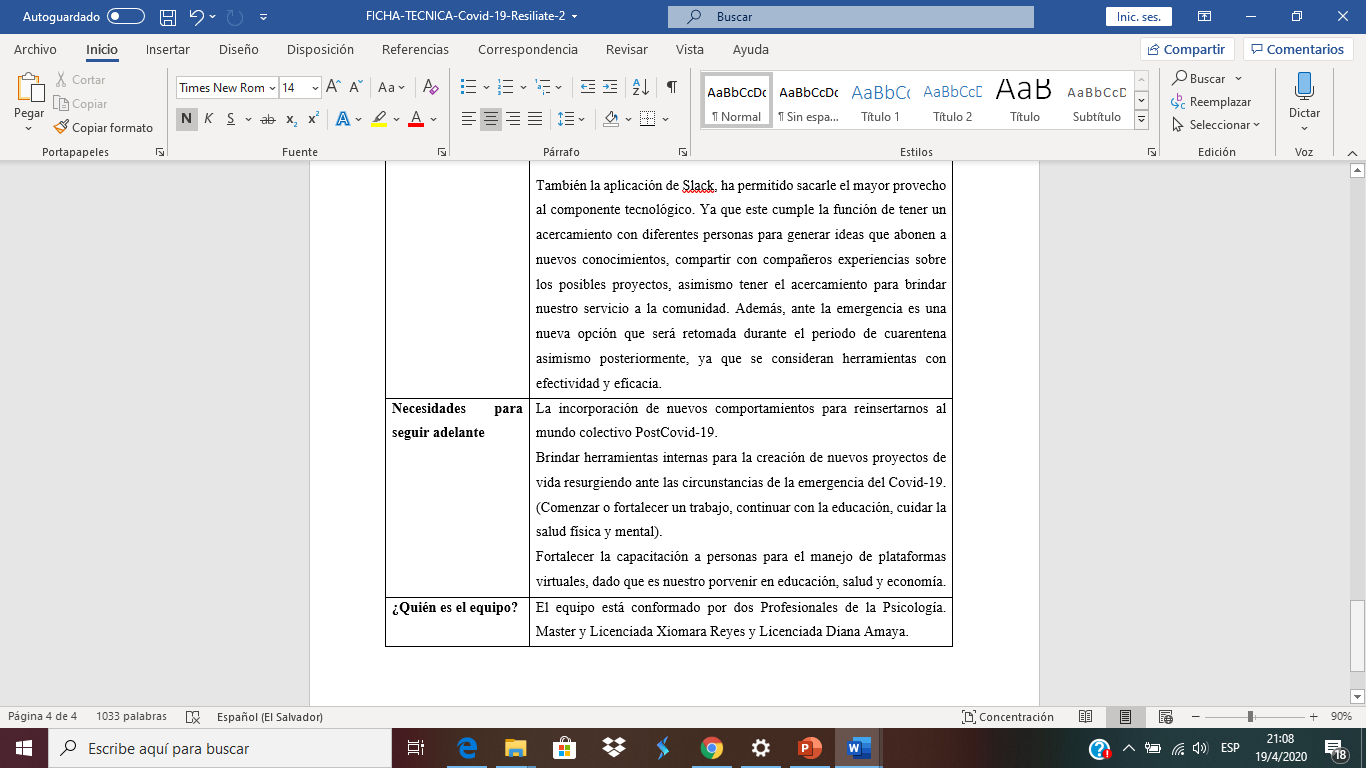Open the Diseño ribbon tab

pyautogui.click(x=239, y=49)
